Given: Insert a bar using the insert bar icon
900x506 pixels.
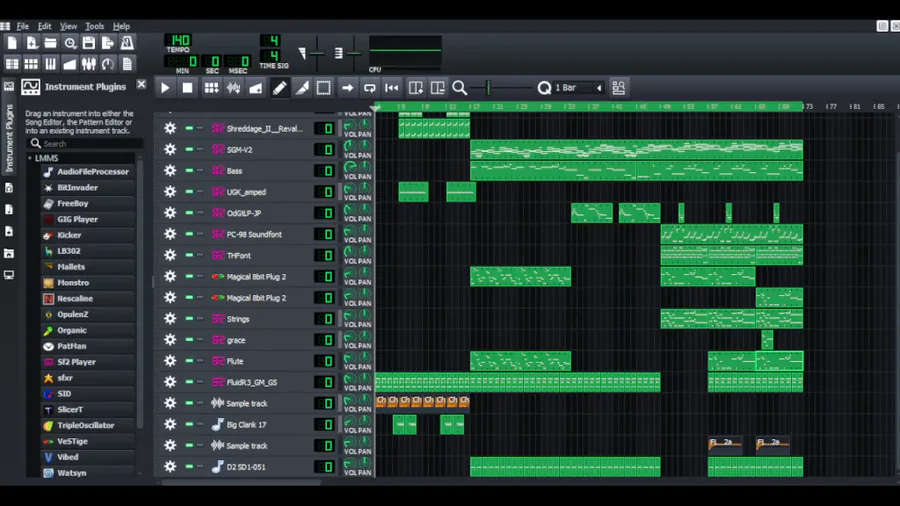Looking at the screenshot, I should click(416, 88).
